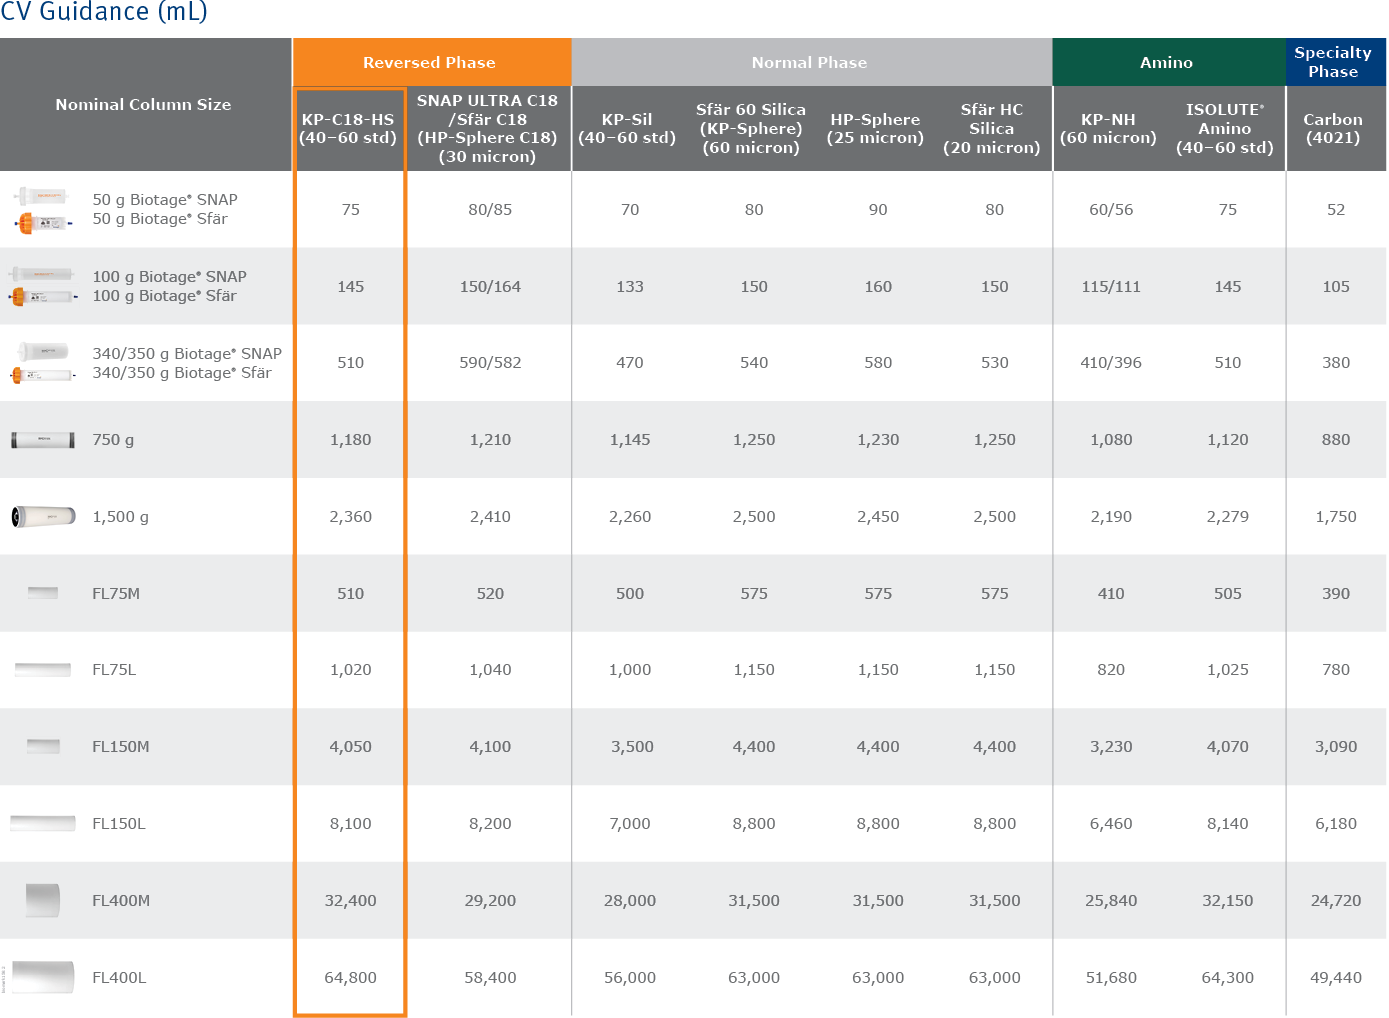Click the 52 value under Carbon
The width and height of the screenshot is (1389, 1018).
tap(1336, 209)
